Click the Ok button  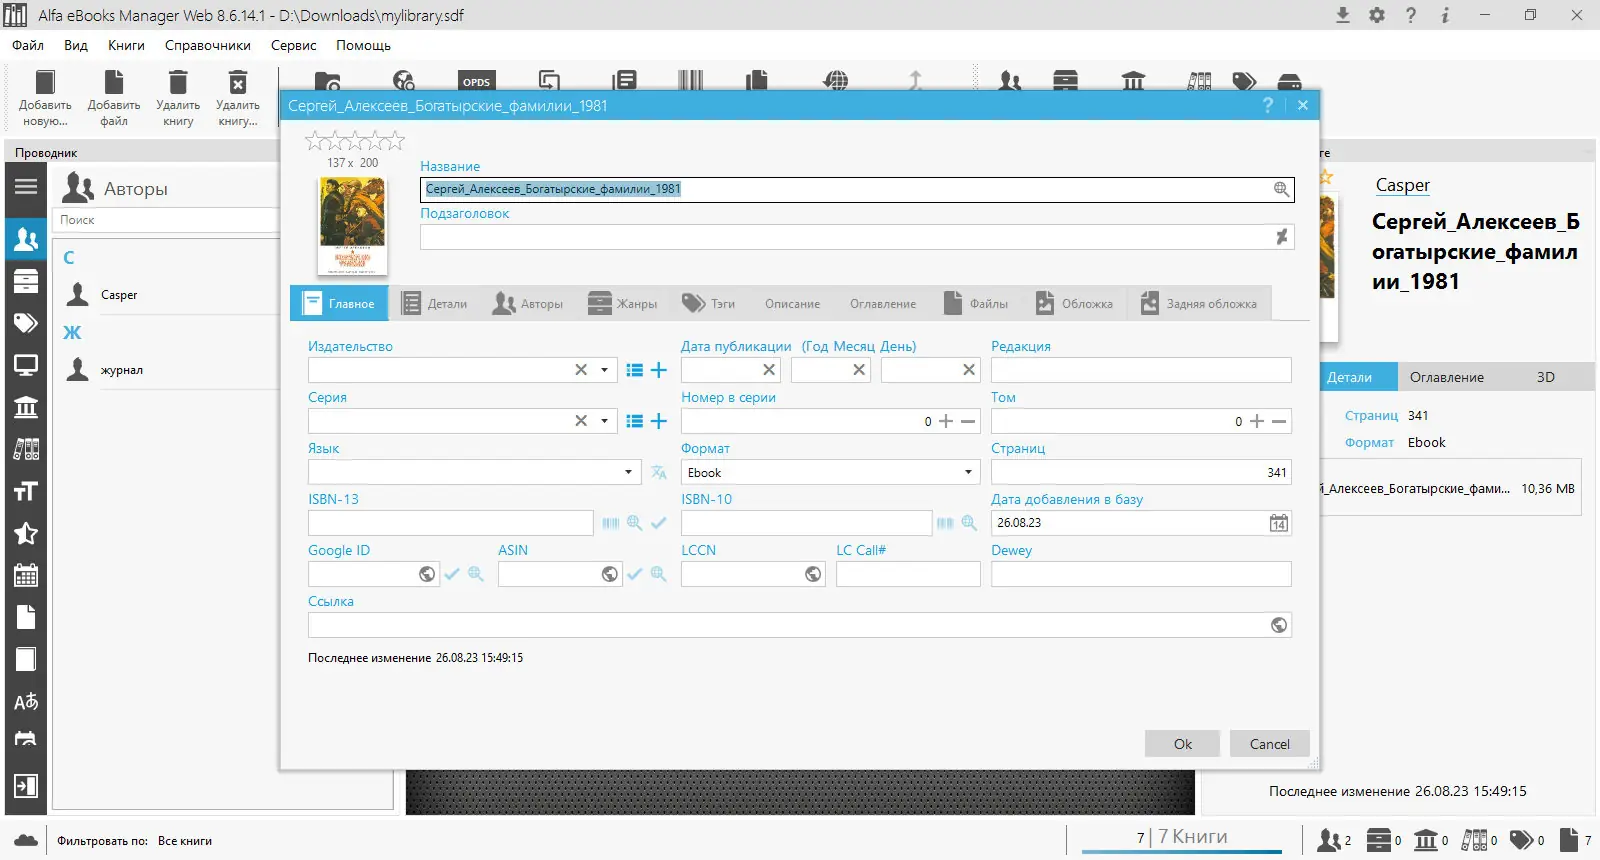click(x=1182, y=744)
